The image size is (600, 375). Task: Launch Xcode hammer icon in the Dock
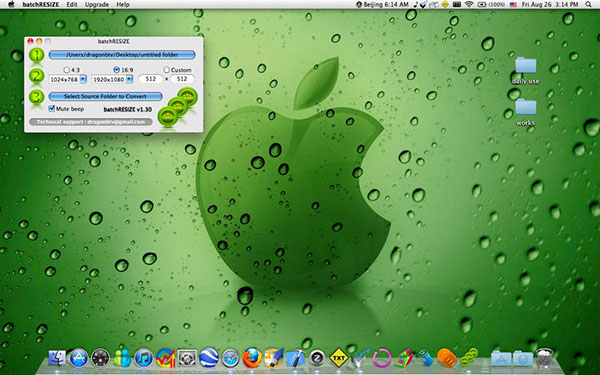295,358
